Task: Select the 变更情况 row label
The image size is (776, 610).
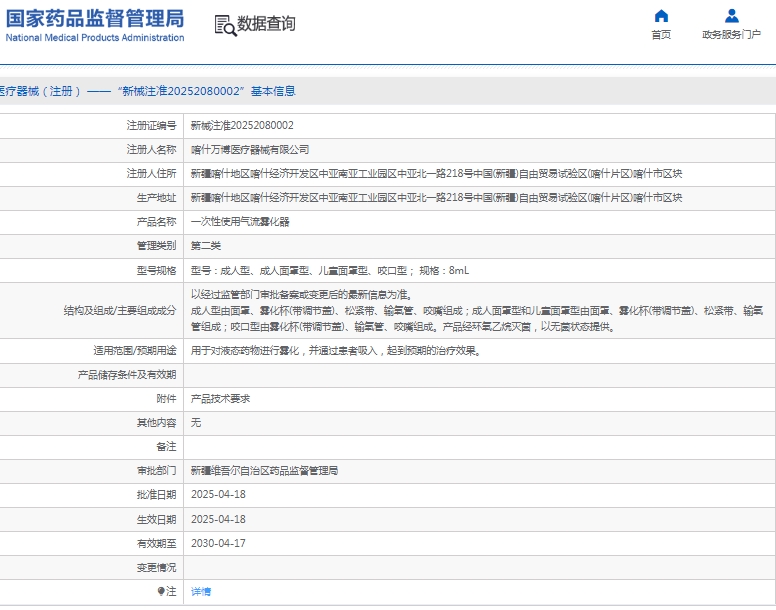Action: pos(156,567)
